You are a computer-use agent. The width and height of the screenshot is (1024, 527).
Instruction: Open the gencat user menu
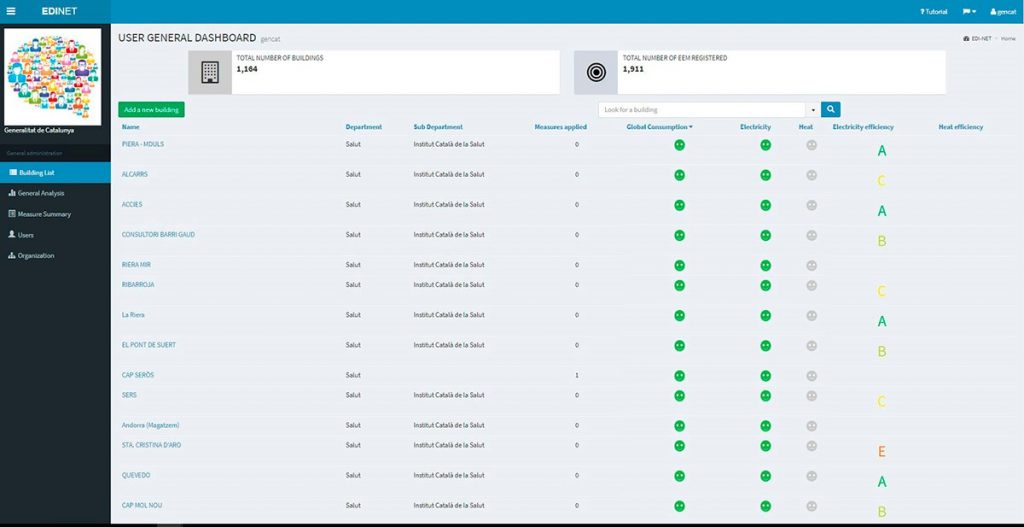point(1002,11)
